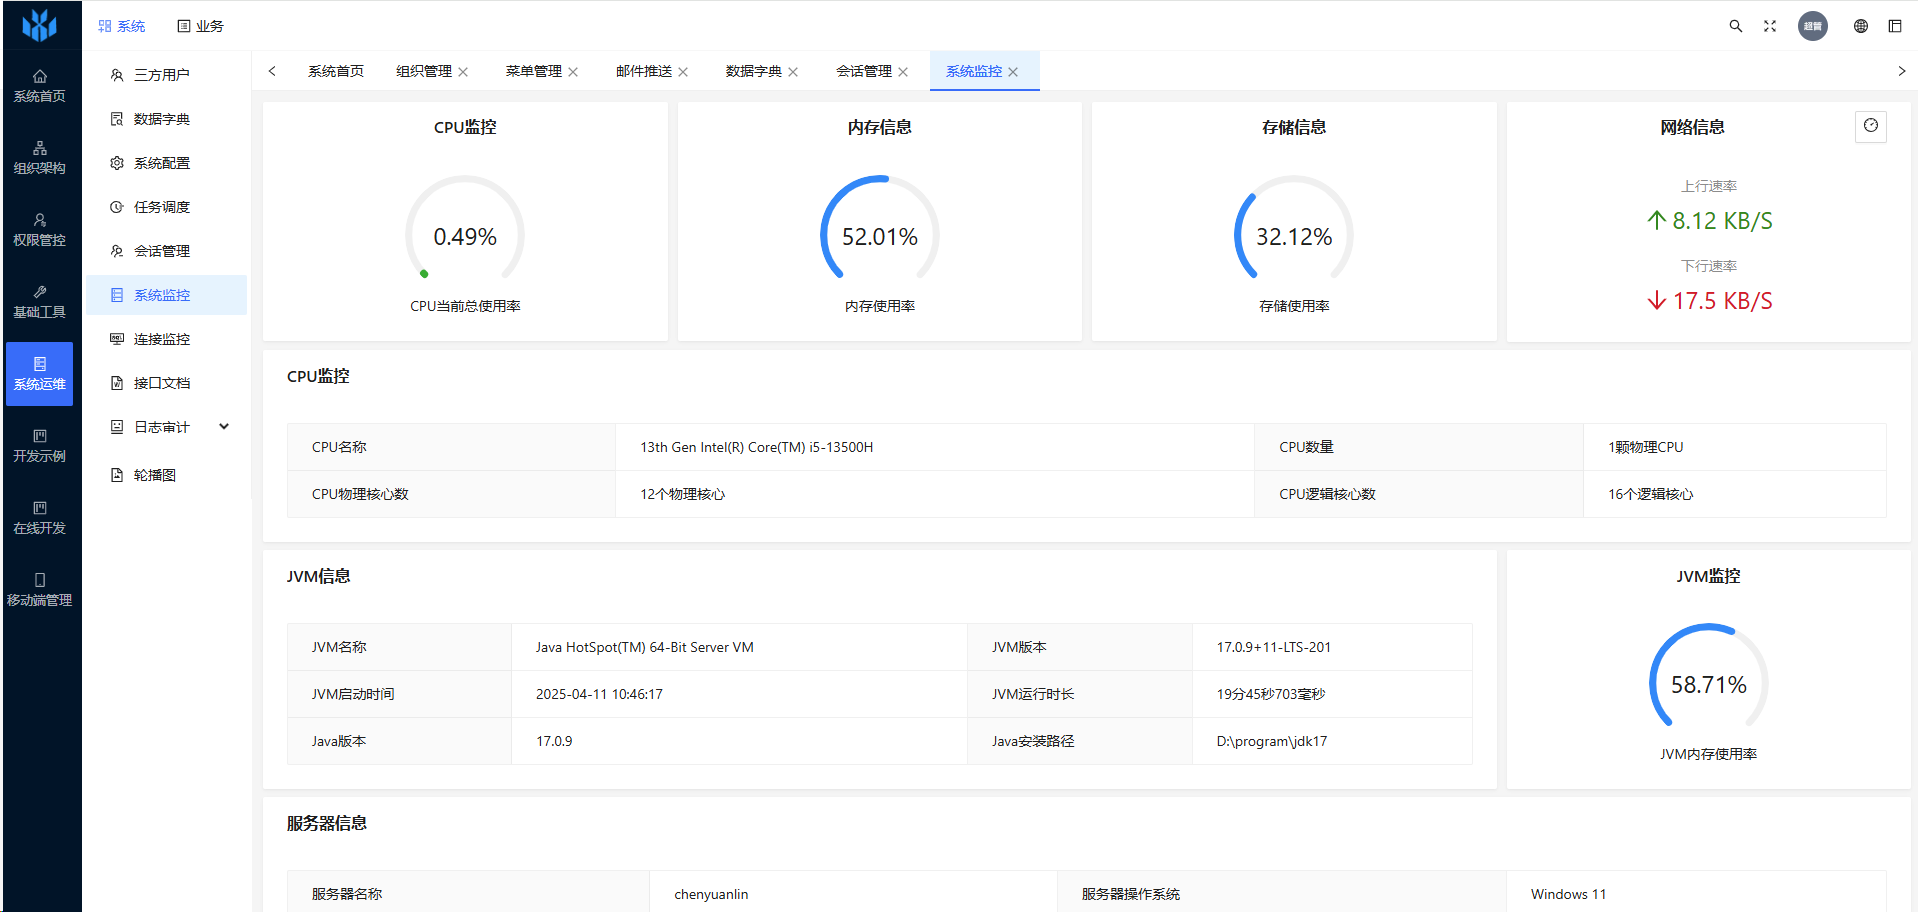Switch to the 菜单管理 tab

(533, 71)
